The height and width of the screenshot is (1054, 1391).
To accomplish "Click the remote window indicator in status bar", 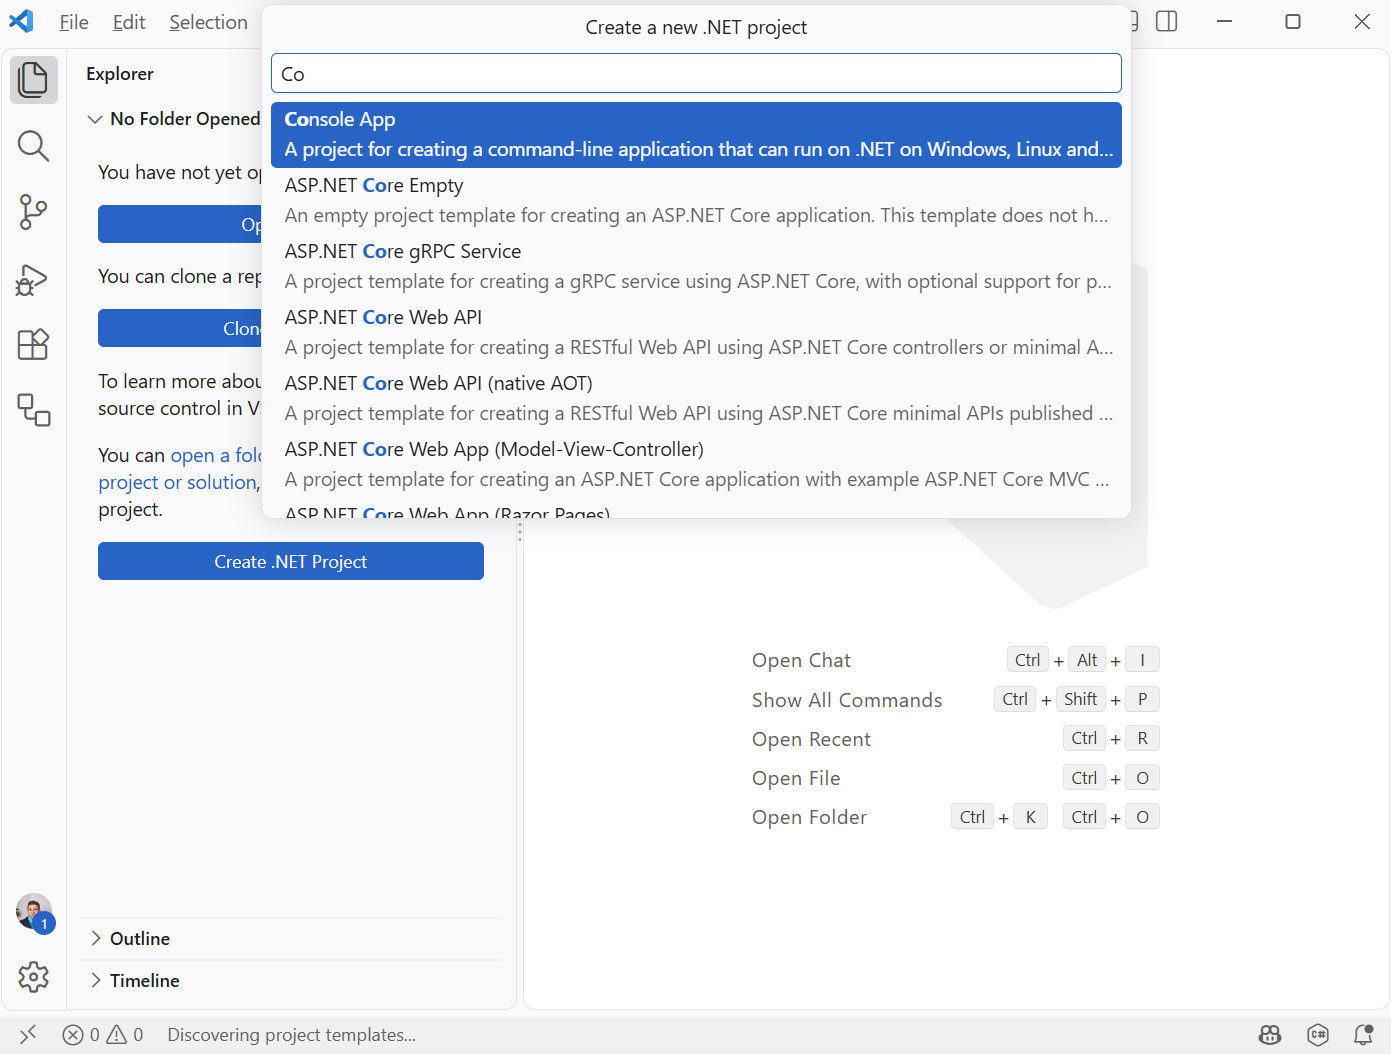I will 28,1035.
